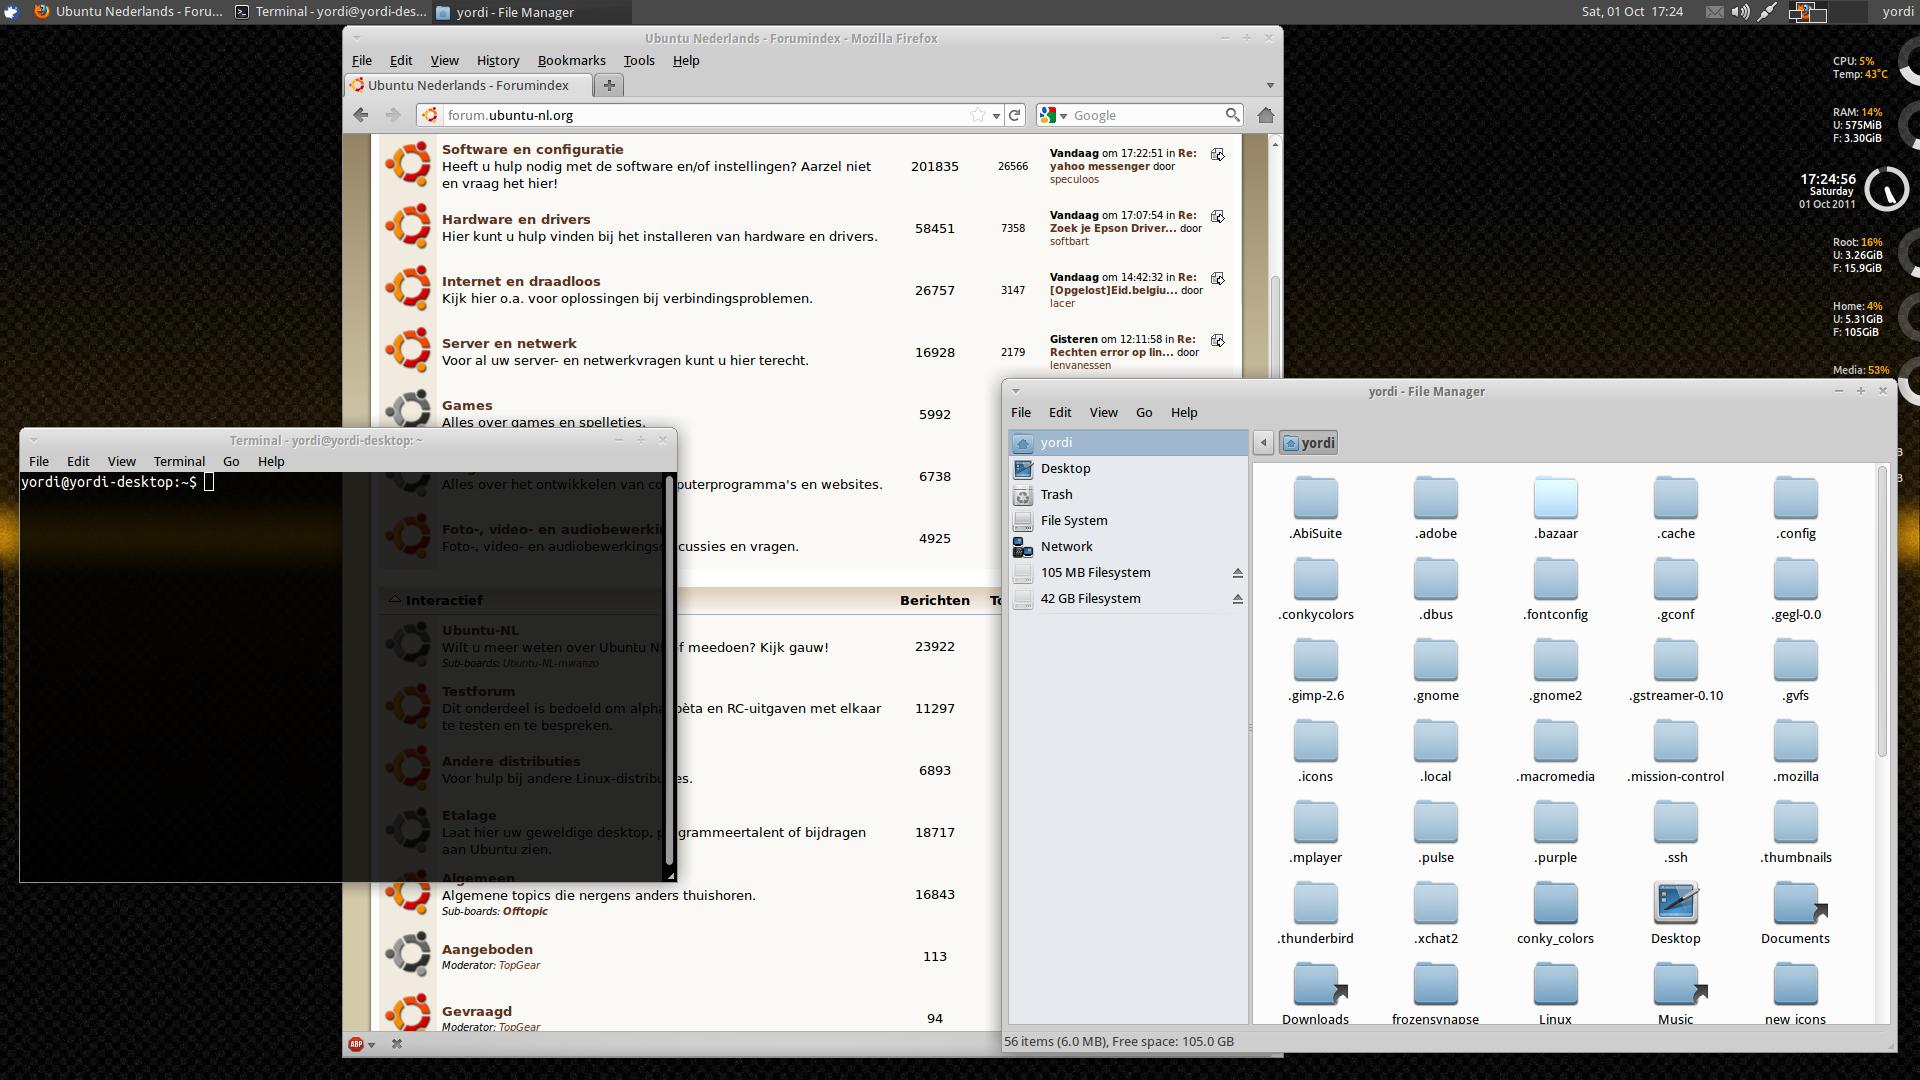
Task: Click the Software en configuratie board icon
Action: coord(408,164)
